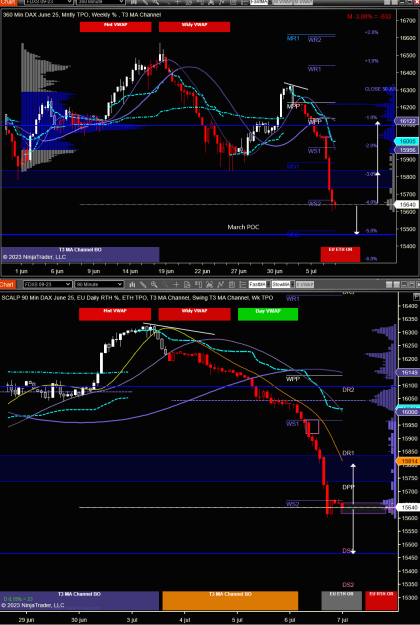
Task: Click zoom out magnifier in 90 Minute chart toolbar
Action: (165, 284)
